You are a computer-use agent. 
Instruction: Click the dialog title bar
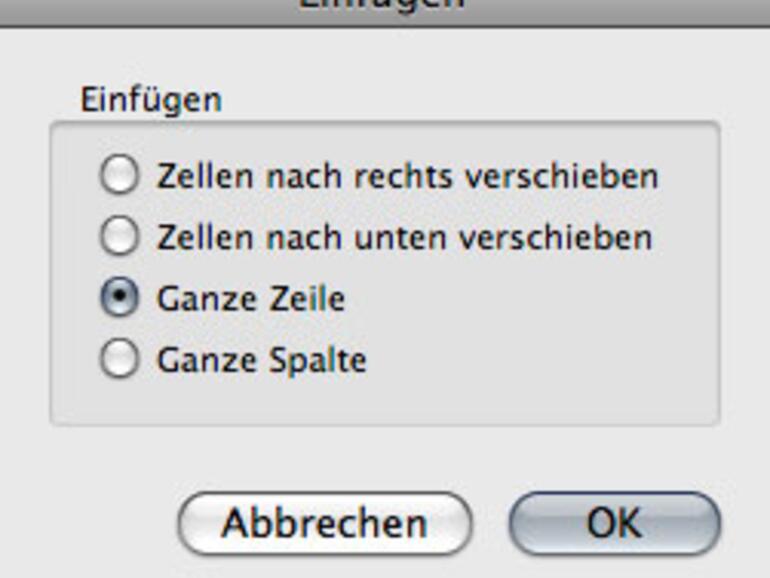coord(385,10)
